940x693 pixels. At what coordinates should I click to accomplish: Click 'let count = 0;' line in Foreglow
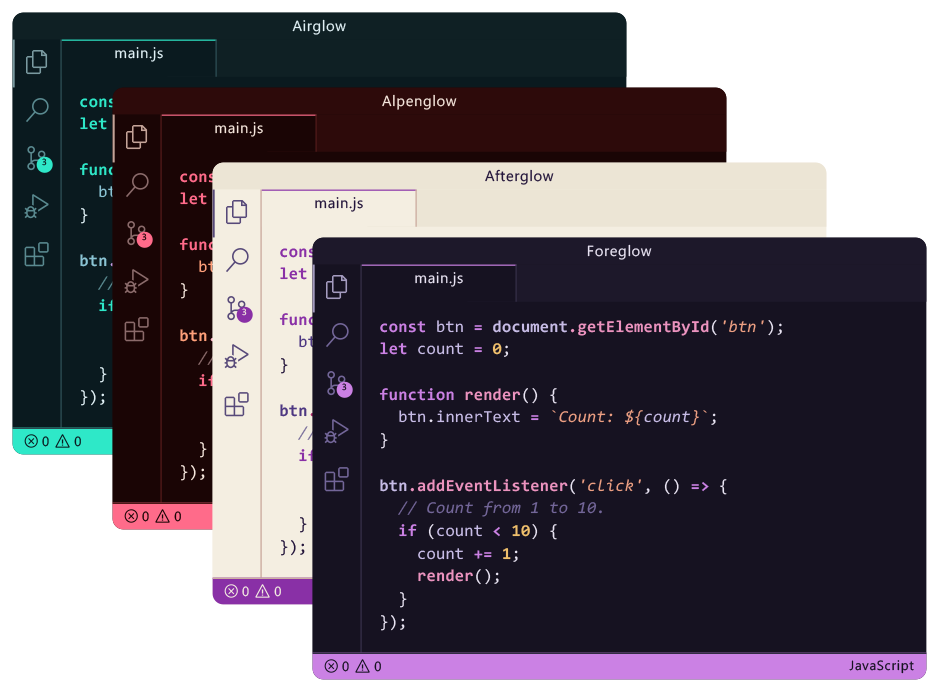[x=444, y=349]
